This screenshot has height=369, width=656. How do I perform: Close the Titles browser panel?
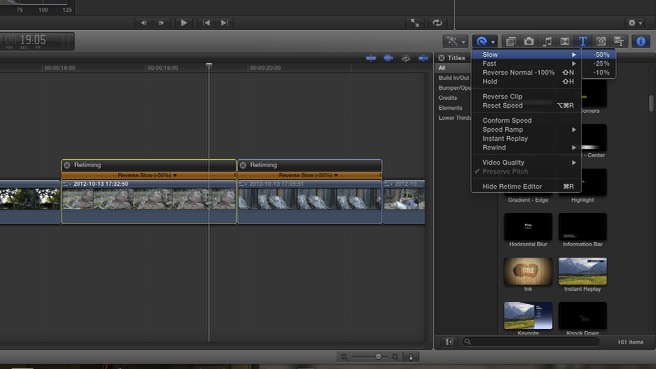tap(441, 58)
